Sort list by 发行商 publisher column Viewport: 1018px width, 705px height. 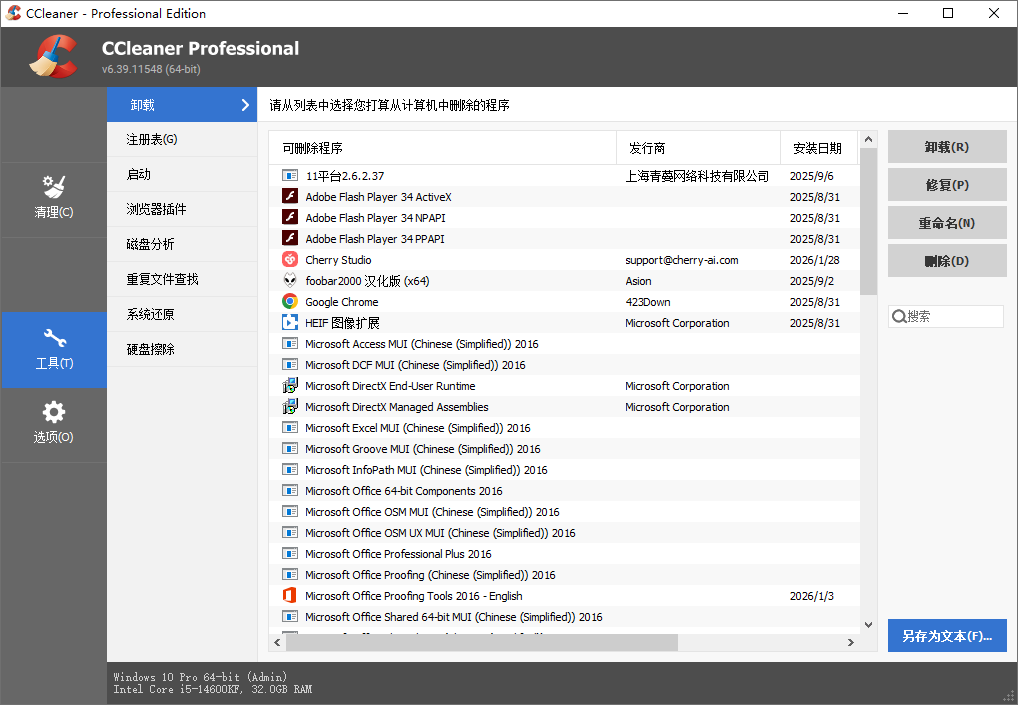tap(697, 148)
